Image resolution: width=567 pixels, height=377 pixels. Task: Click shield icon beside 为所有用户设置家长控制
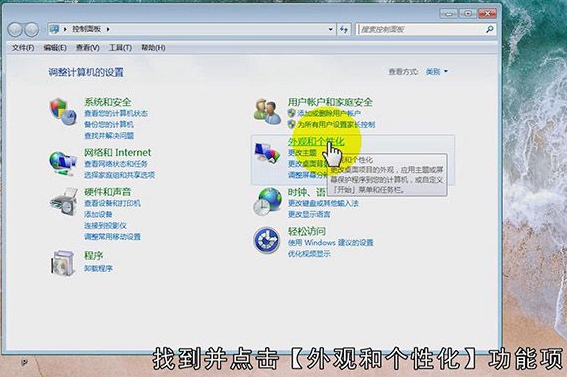click(x=291, y=124)
